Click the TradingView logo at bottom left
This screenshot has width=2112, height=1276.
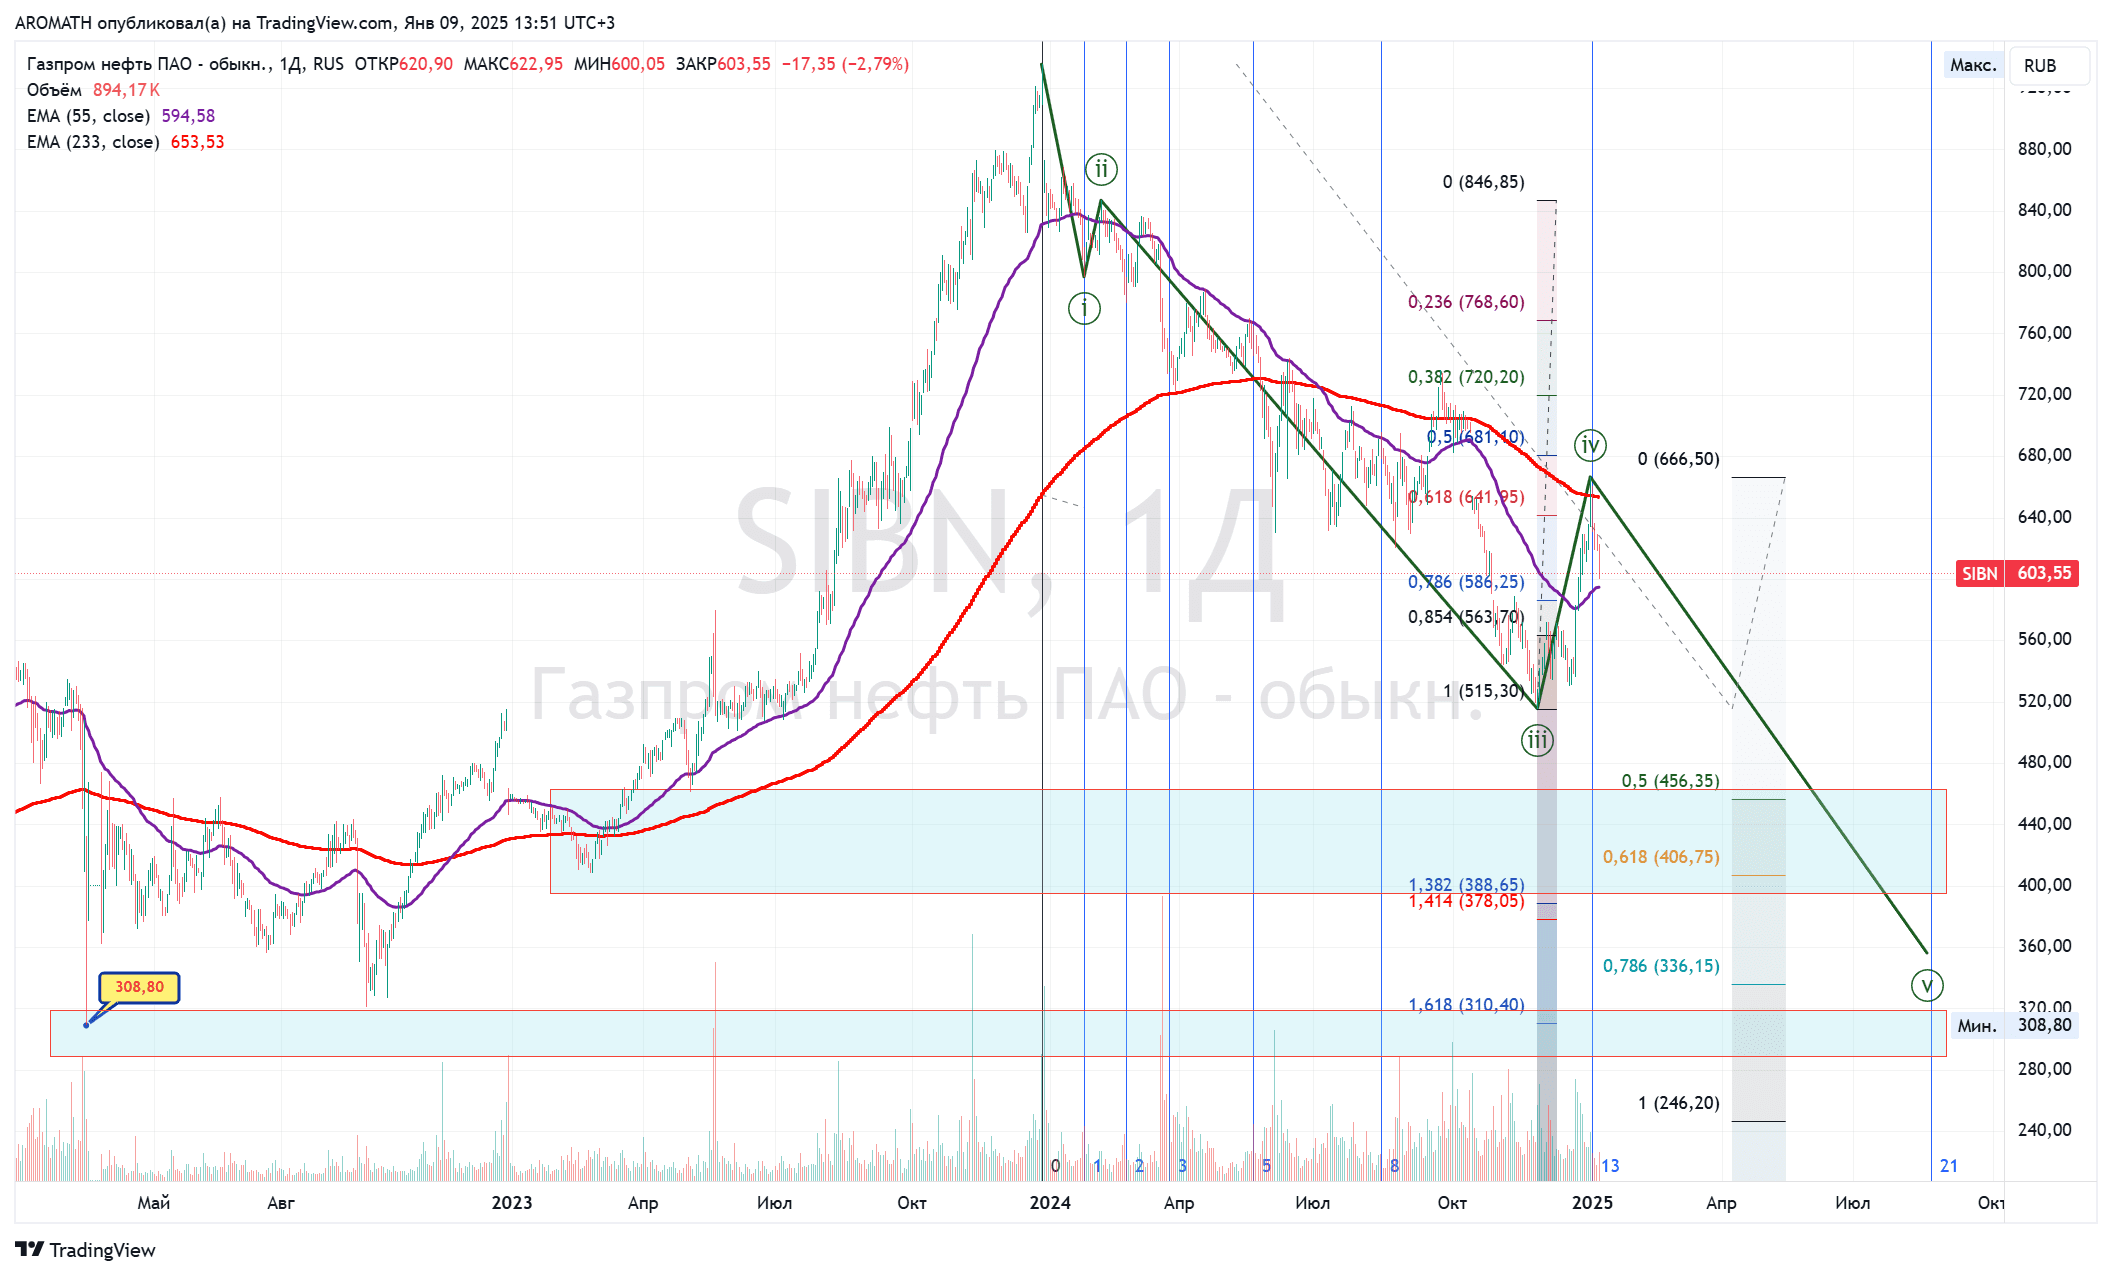pyautogui.click(x=86, y=1250)
